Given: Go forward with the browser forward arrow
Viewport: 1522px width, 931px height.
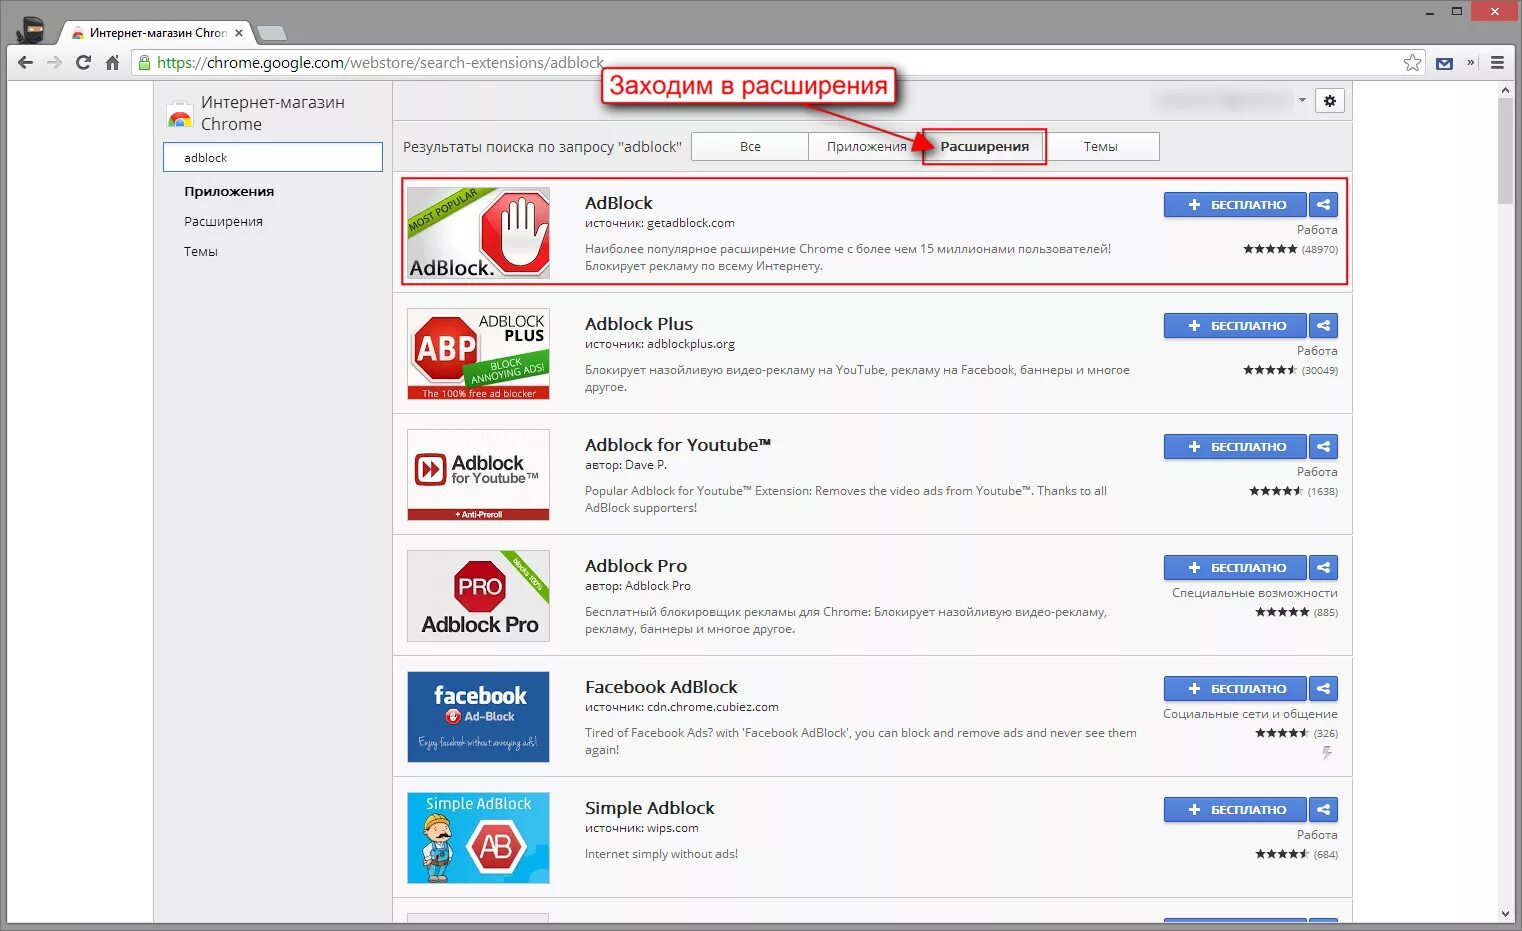Looking at the screenshot, I should tap(54, 62).
